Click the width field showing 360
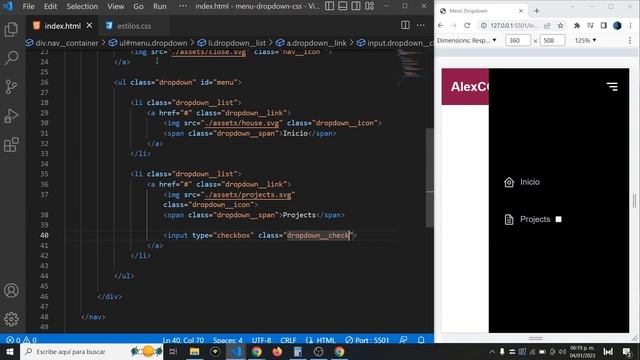This screenshot has width=640, height=360. pos(518,40)
